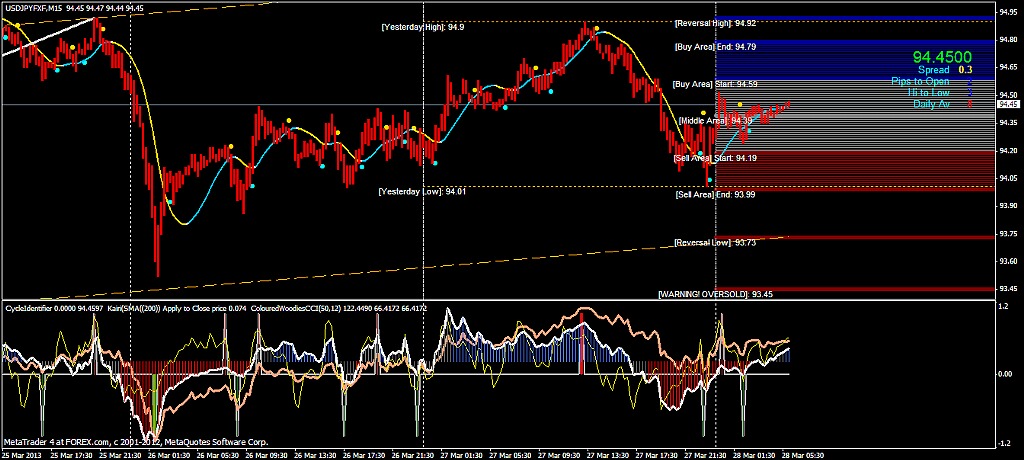Click 0.00 on the indicator scale
Viewport: 1024px width, 460px height.
(1006, 374)
